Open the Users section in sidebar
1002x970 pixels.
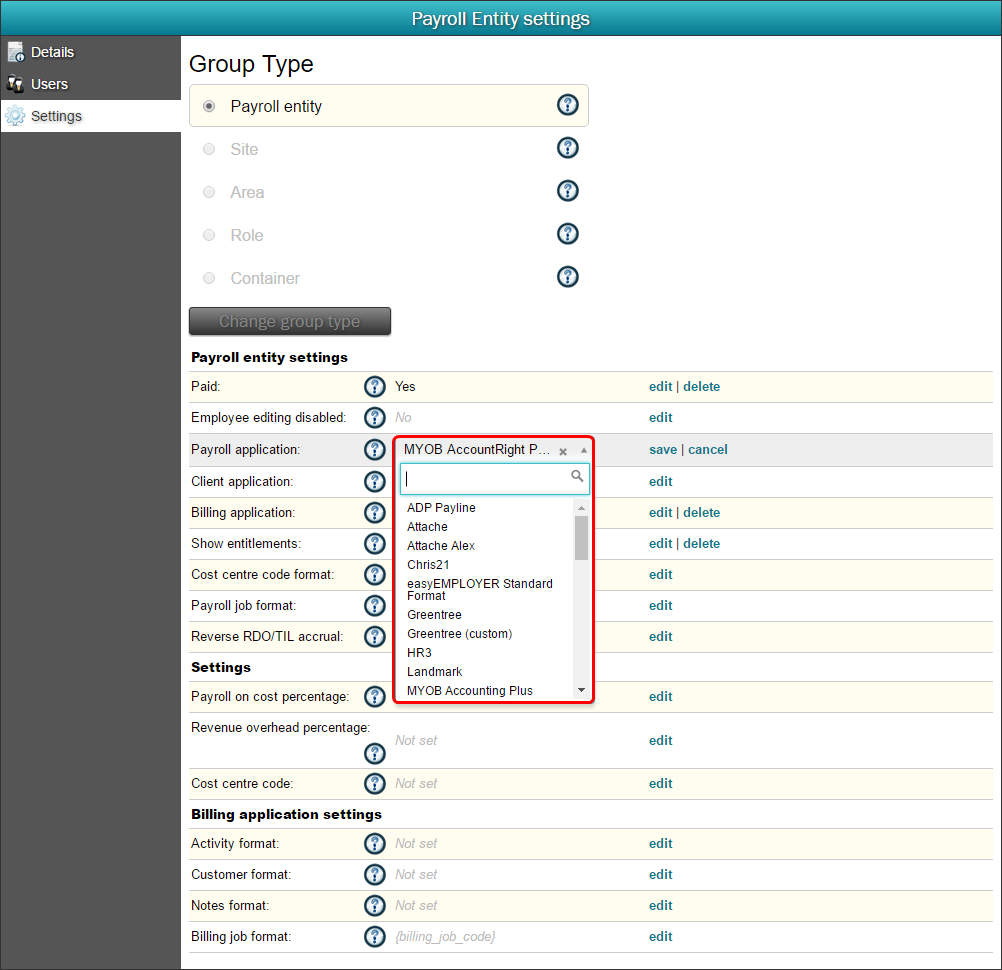click(91, 84)
